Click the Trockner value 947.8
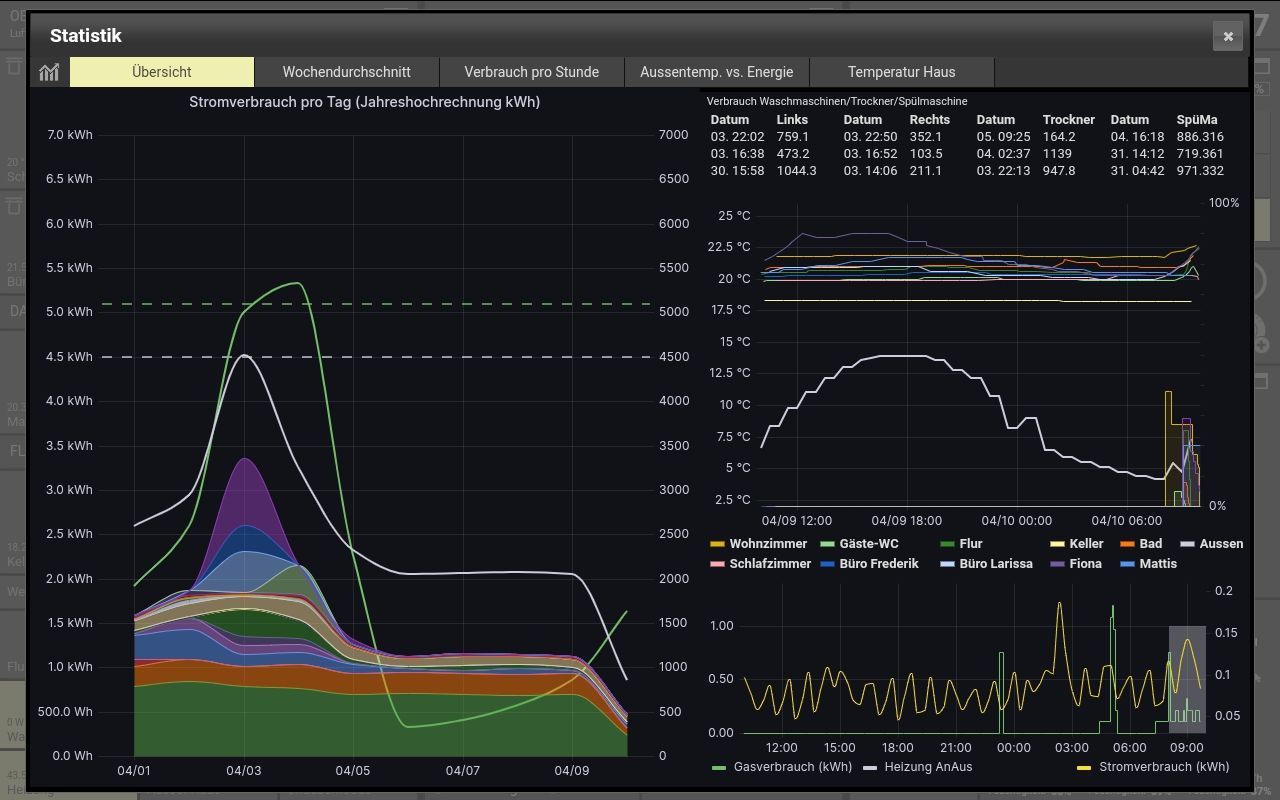Image resolution: width=1280 pixels, height=800 pixels. (x=1059, y=171)
